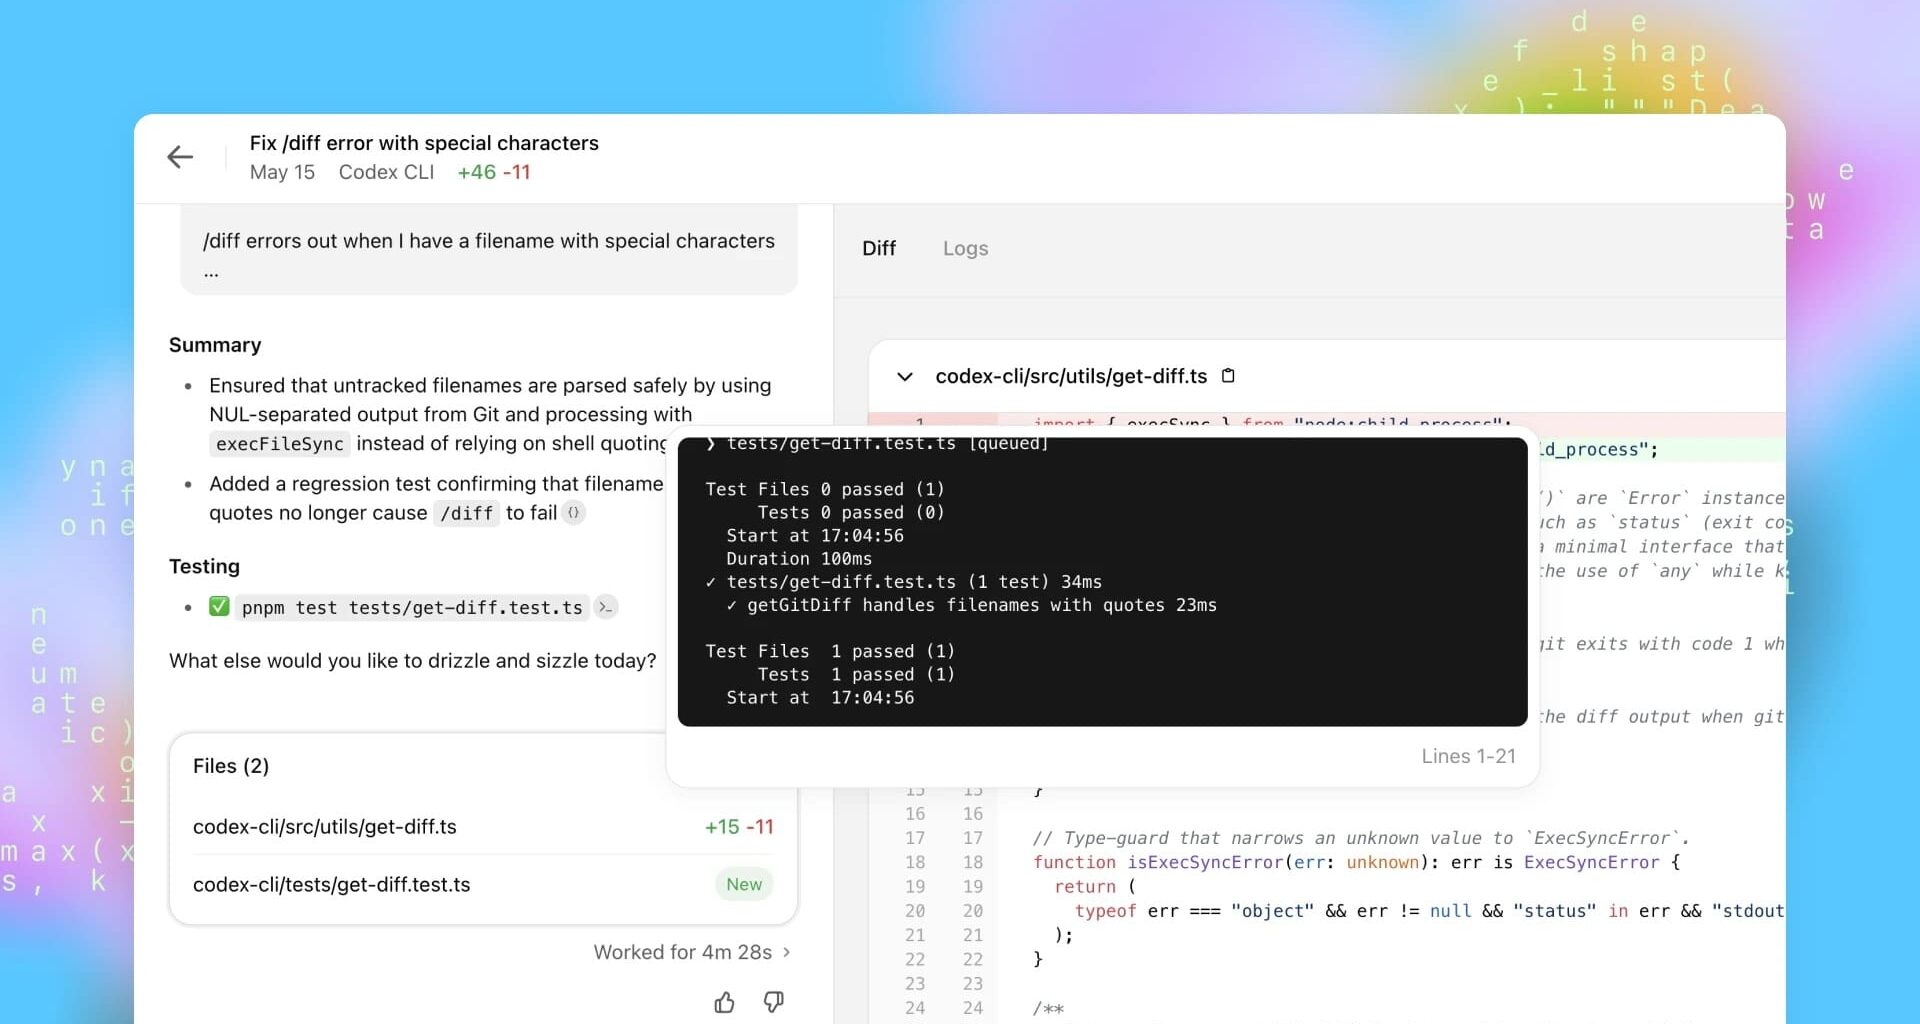
Task: Click 'Duration 100ms' line in terminal popup
Action: coord(799,559)
